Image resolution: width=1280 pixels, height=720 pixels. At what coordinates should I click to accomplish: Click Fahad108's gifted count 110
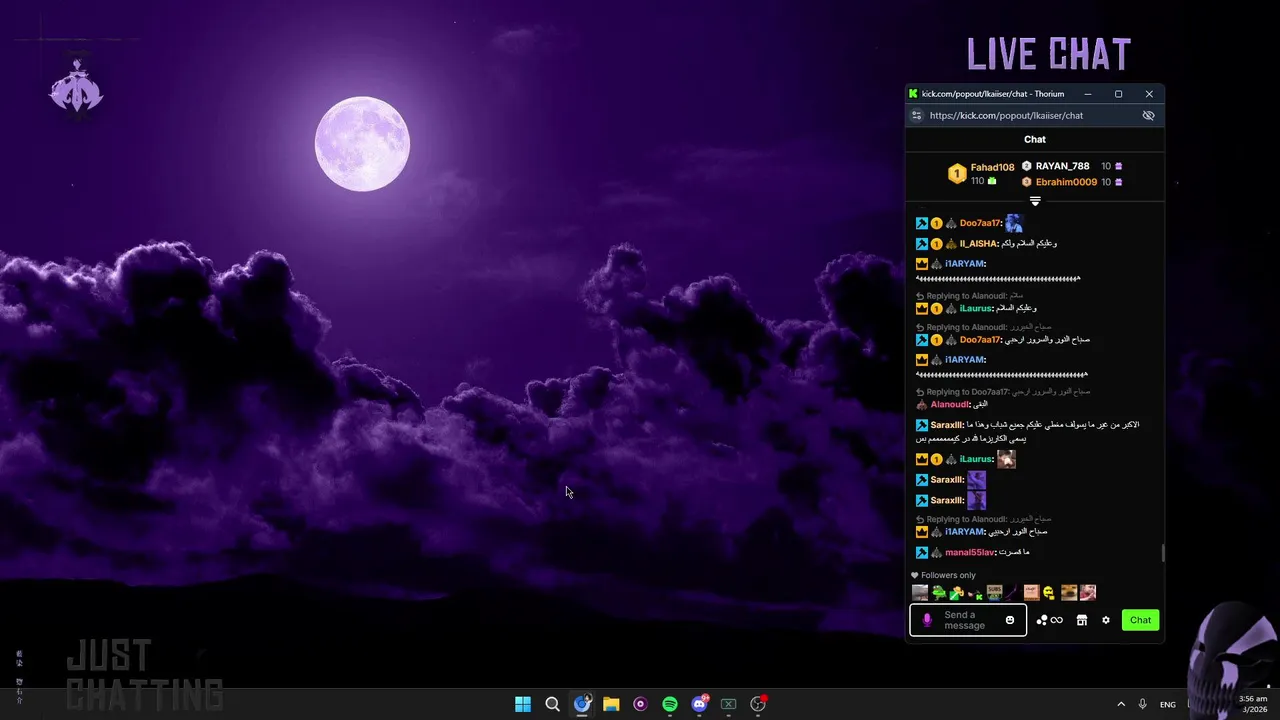(977, 181)
